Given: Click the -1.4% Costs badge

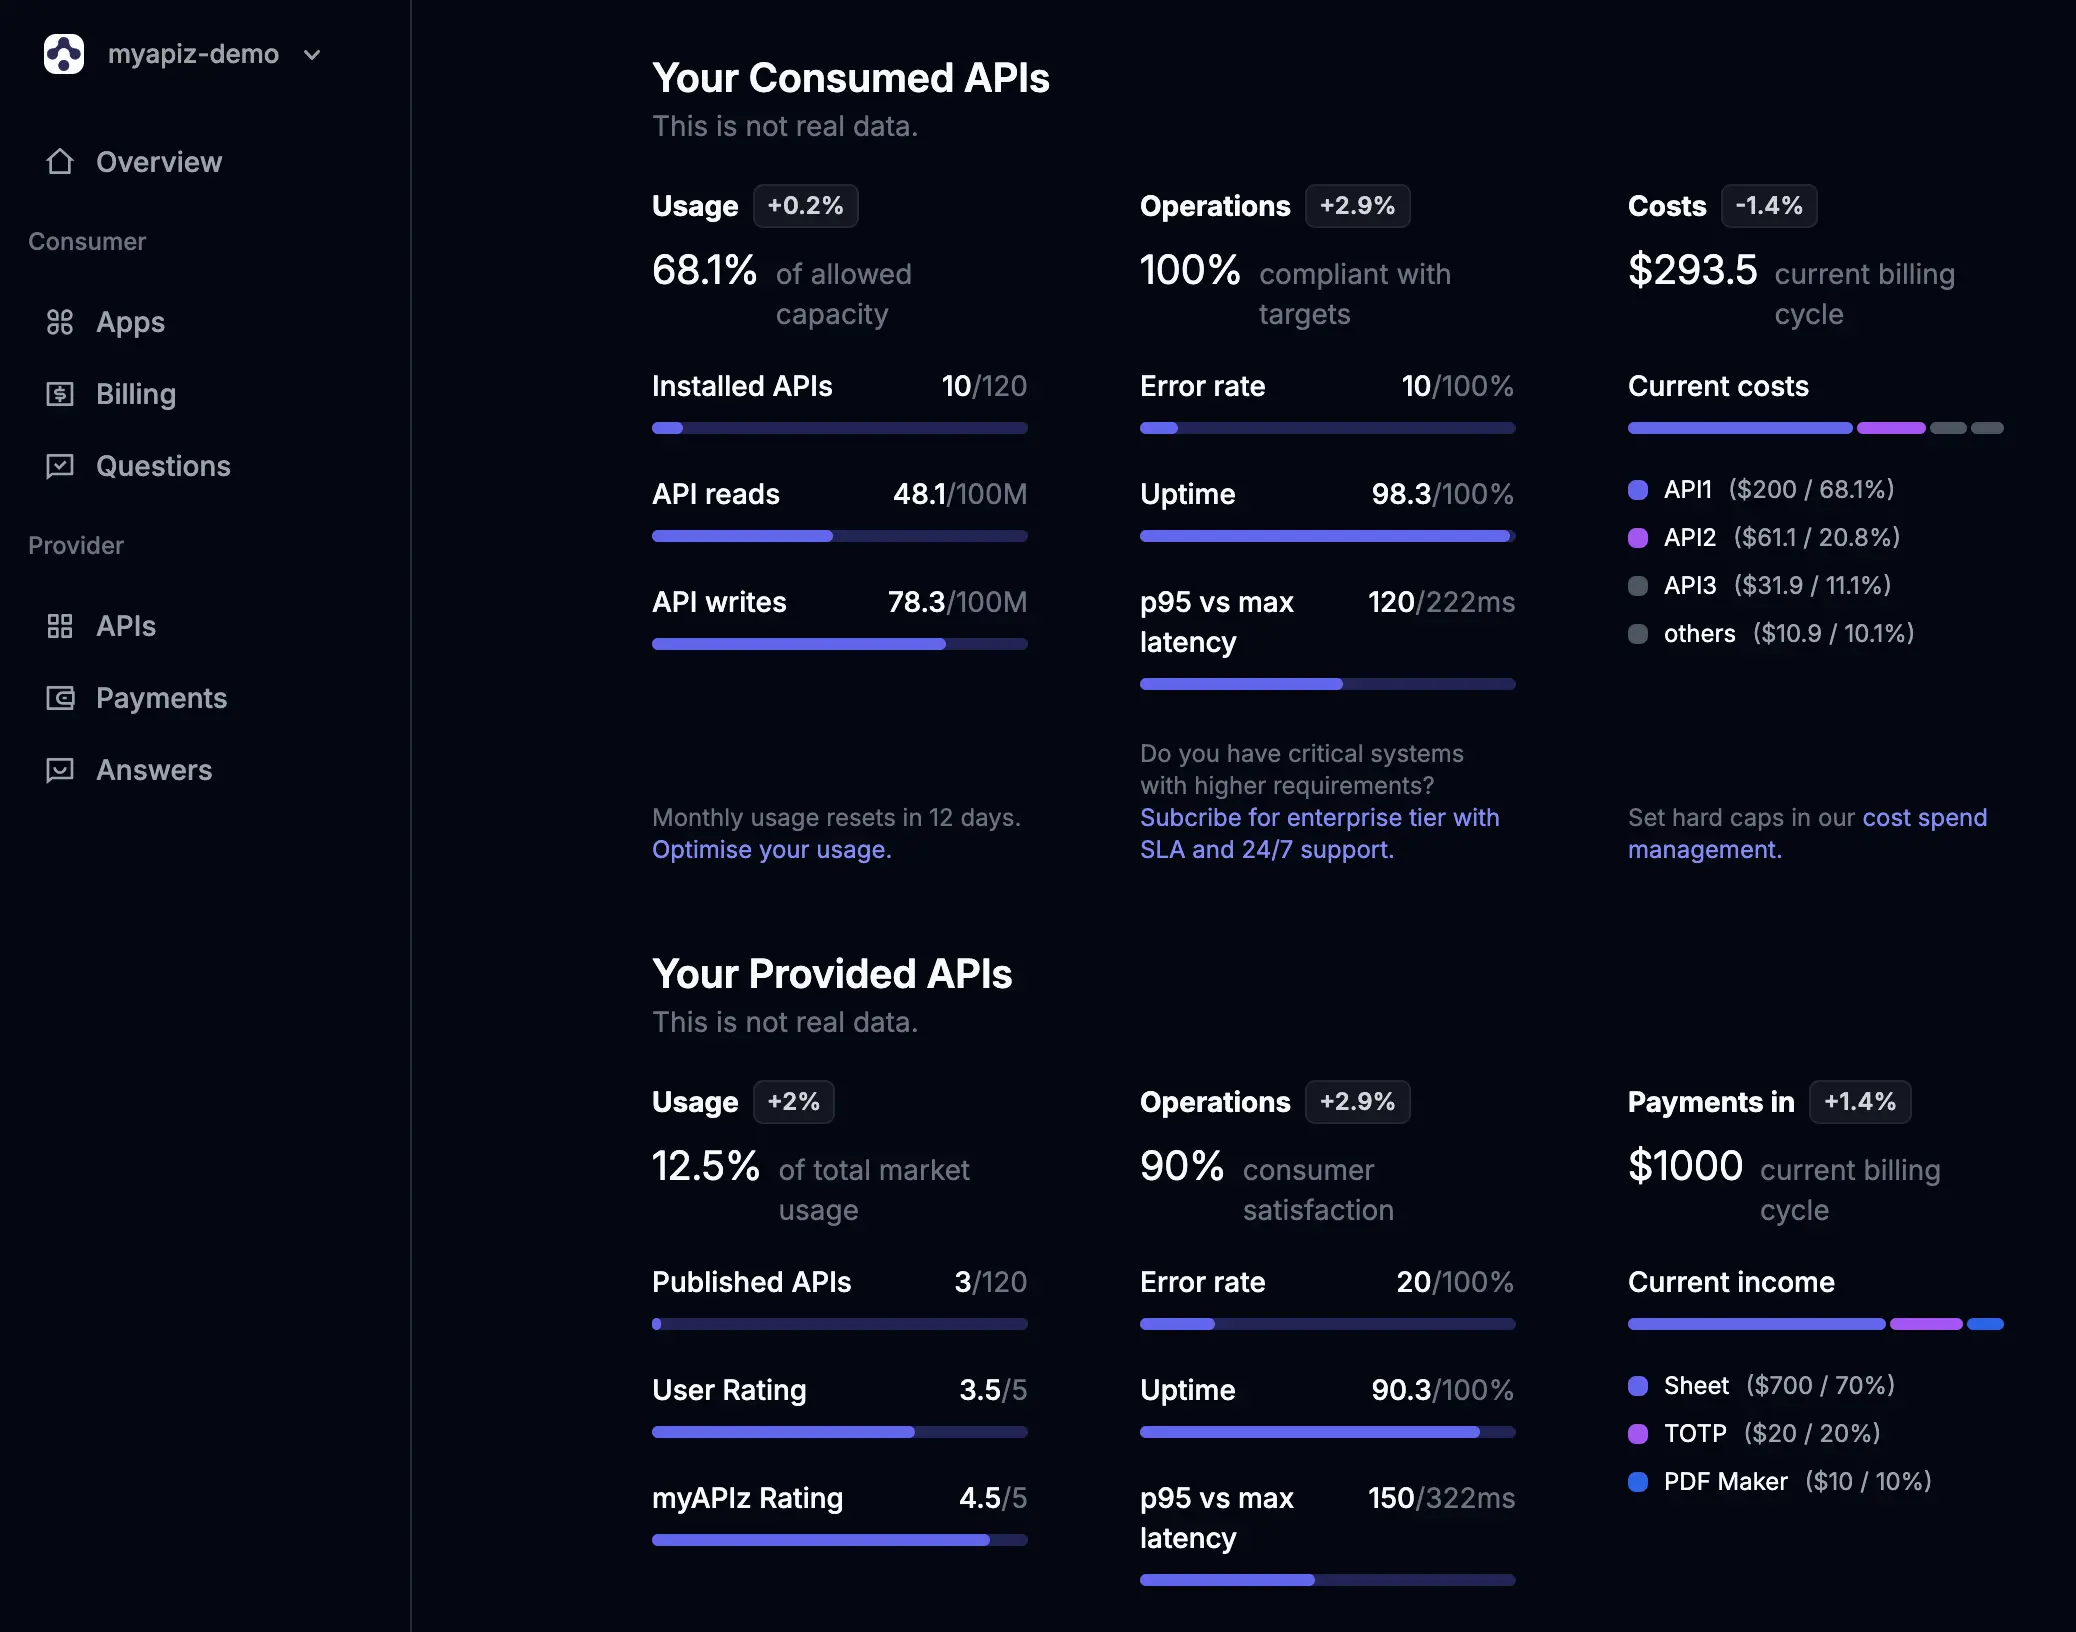Looking at the screenshot, I should pos(1769,206).
